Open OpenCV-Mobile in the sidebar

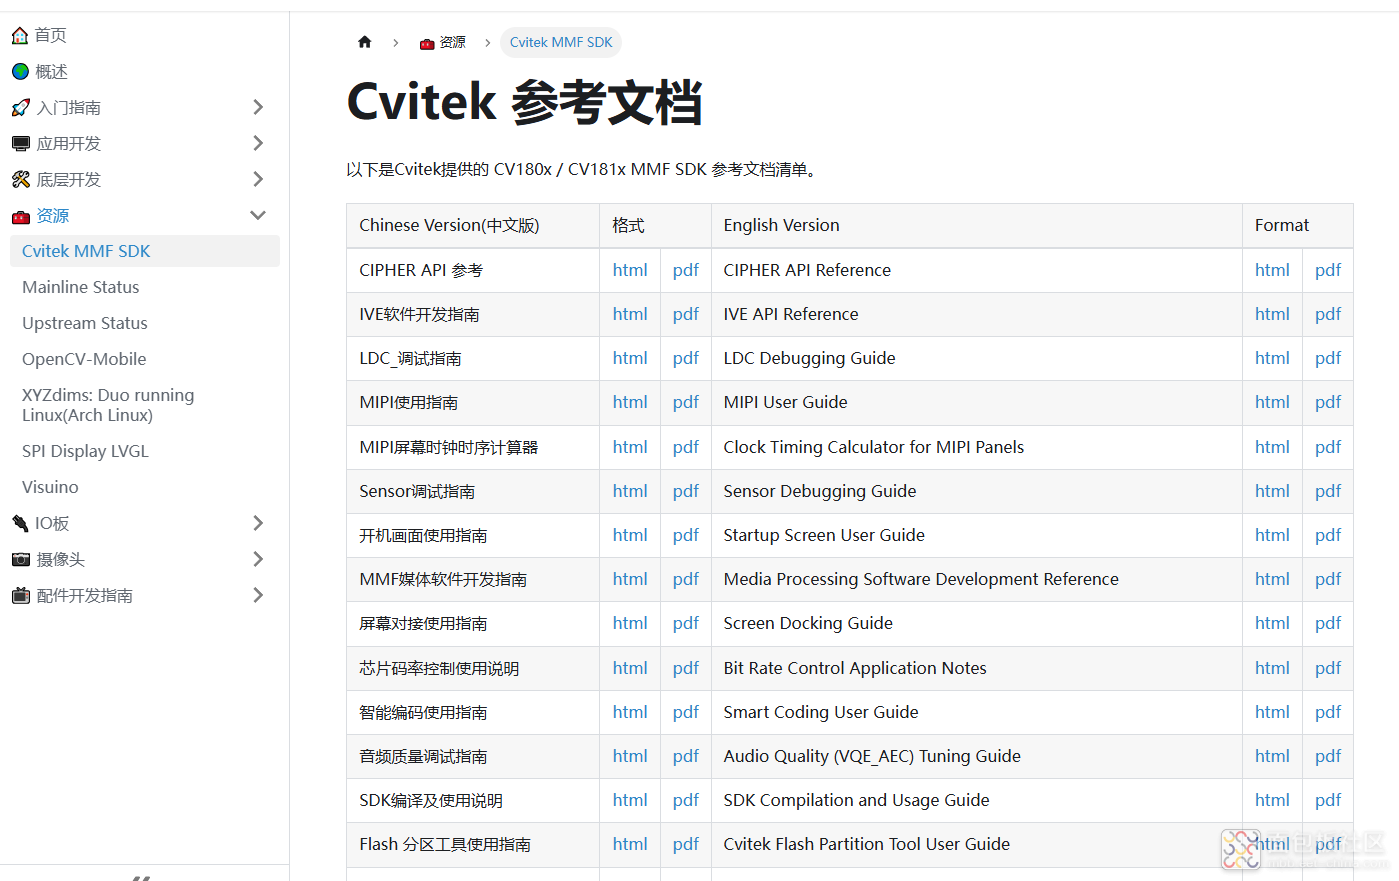coord(84,359)
